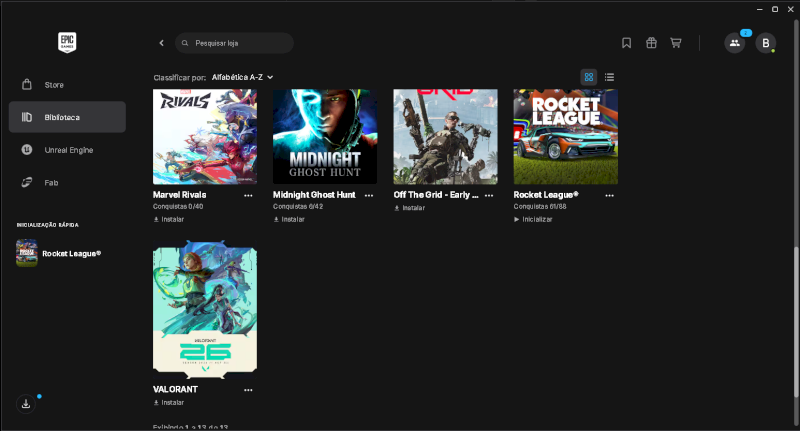Open the Store section

(67, 85)
